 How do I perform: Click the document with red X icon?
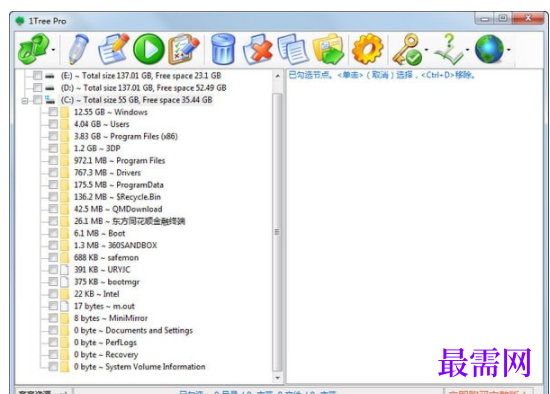pos(258,49)
